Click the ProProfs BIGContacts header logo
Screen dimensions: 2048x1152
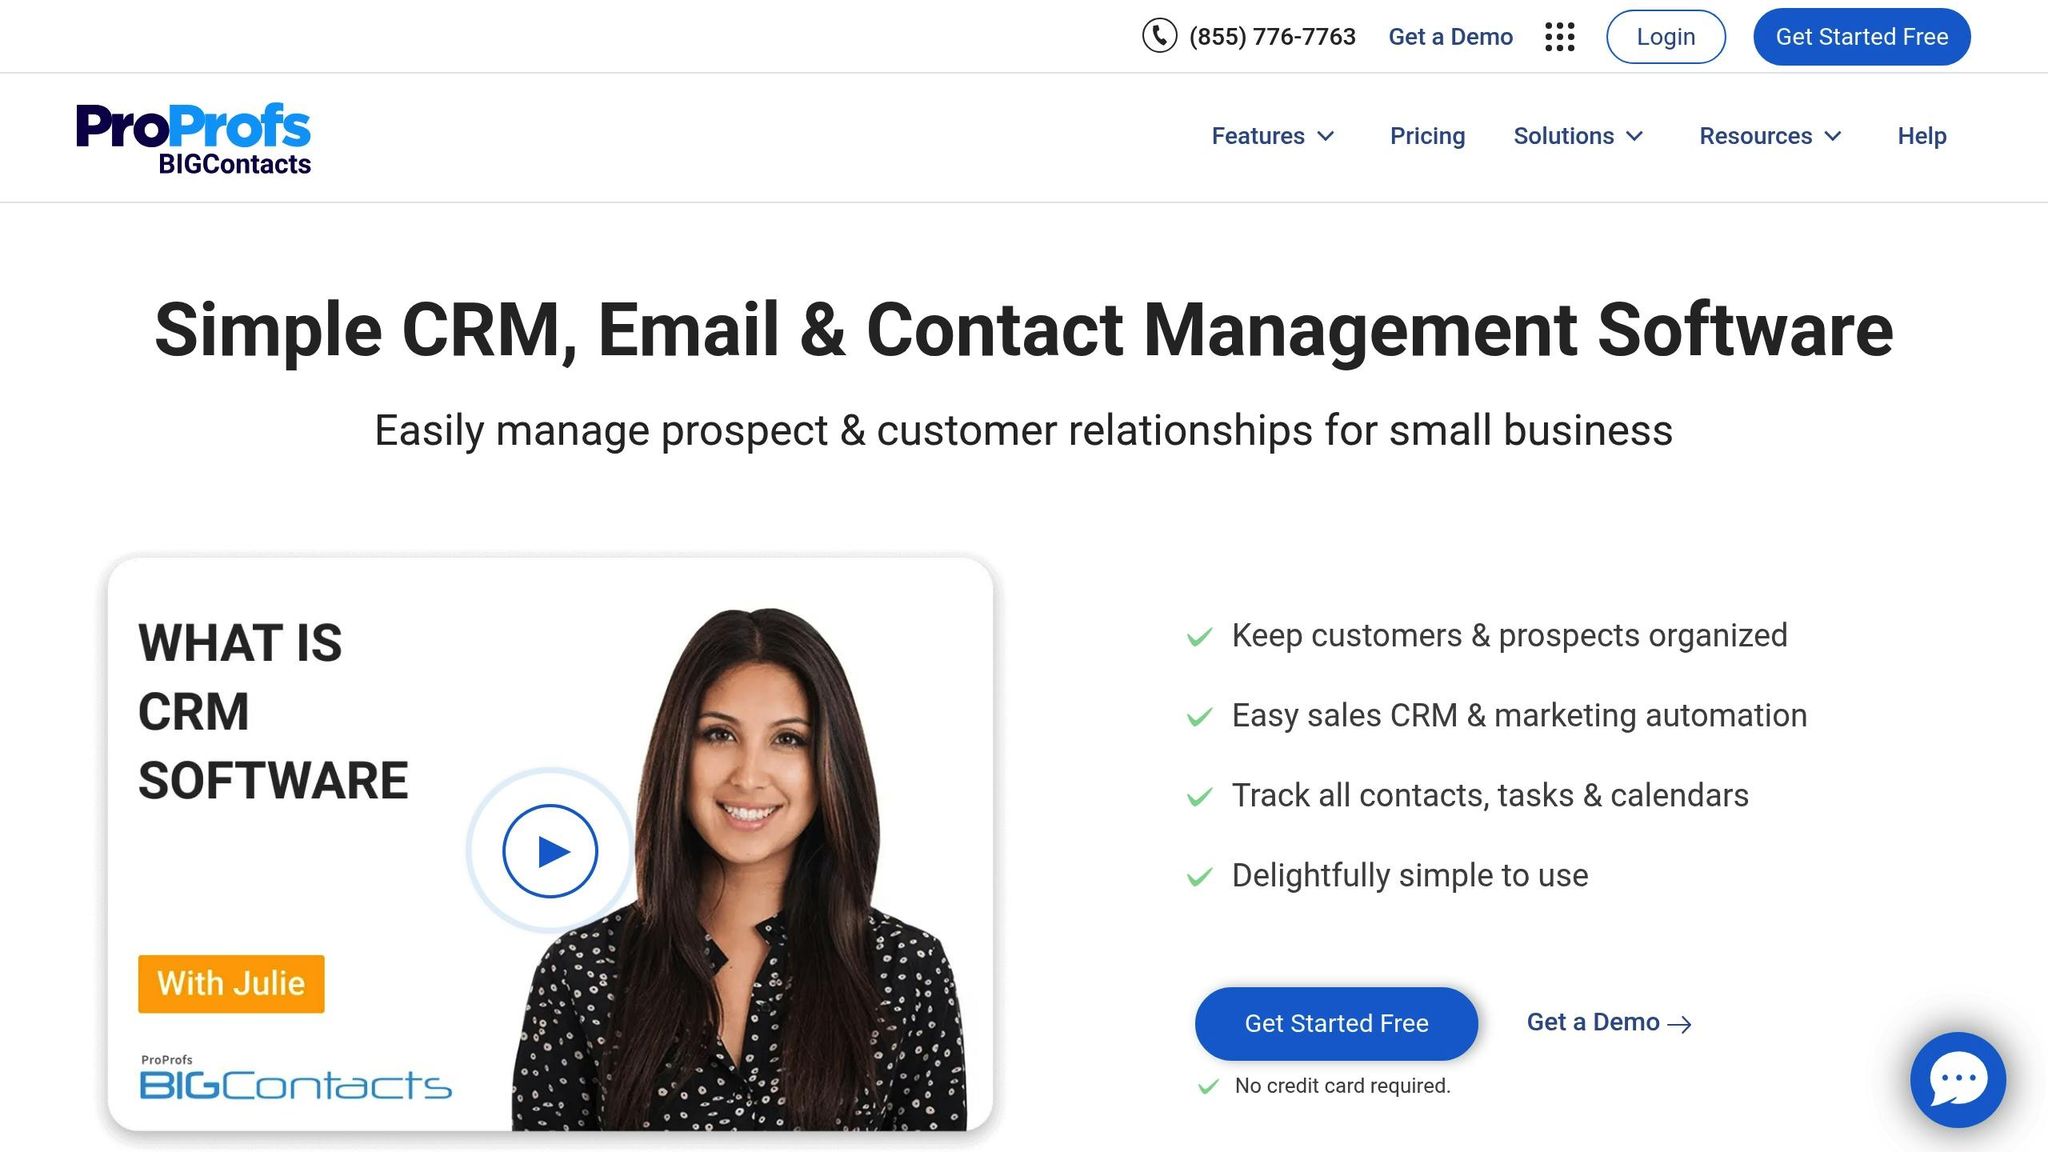click(194, 138)
